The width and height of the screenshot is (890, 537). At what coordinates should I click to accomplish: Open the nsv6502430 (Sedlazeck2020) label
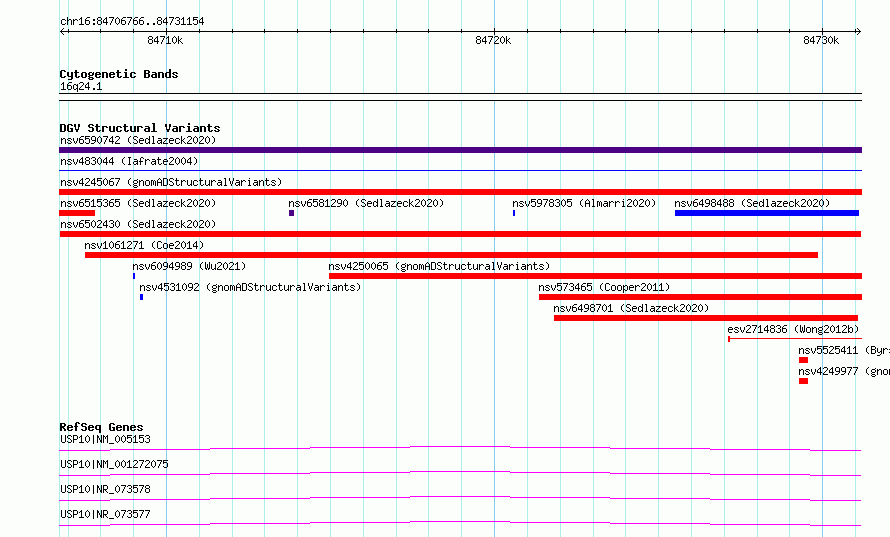click(x=138, y=224)
